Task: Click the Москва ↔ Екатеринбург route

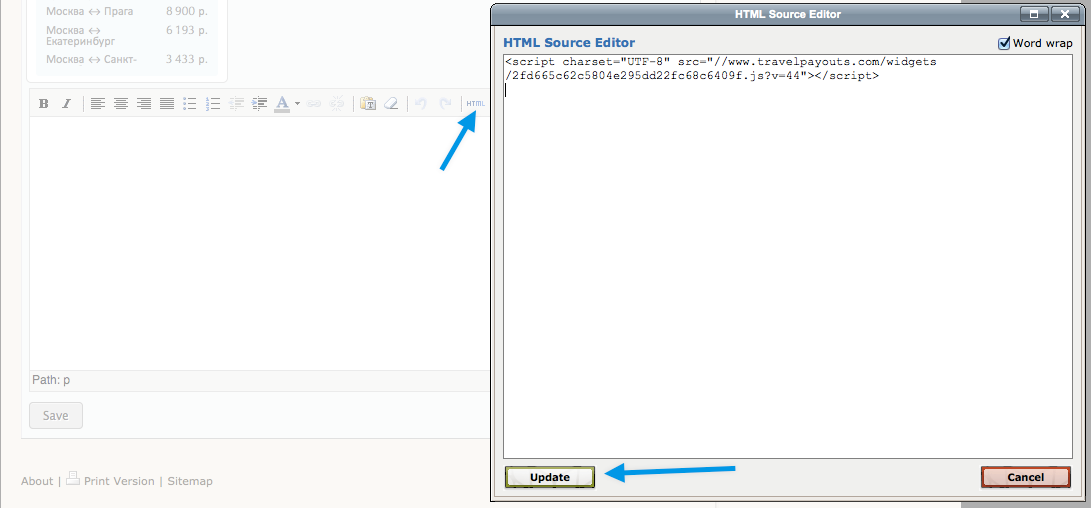Action: pos(81,35)
